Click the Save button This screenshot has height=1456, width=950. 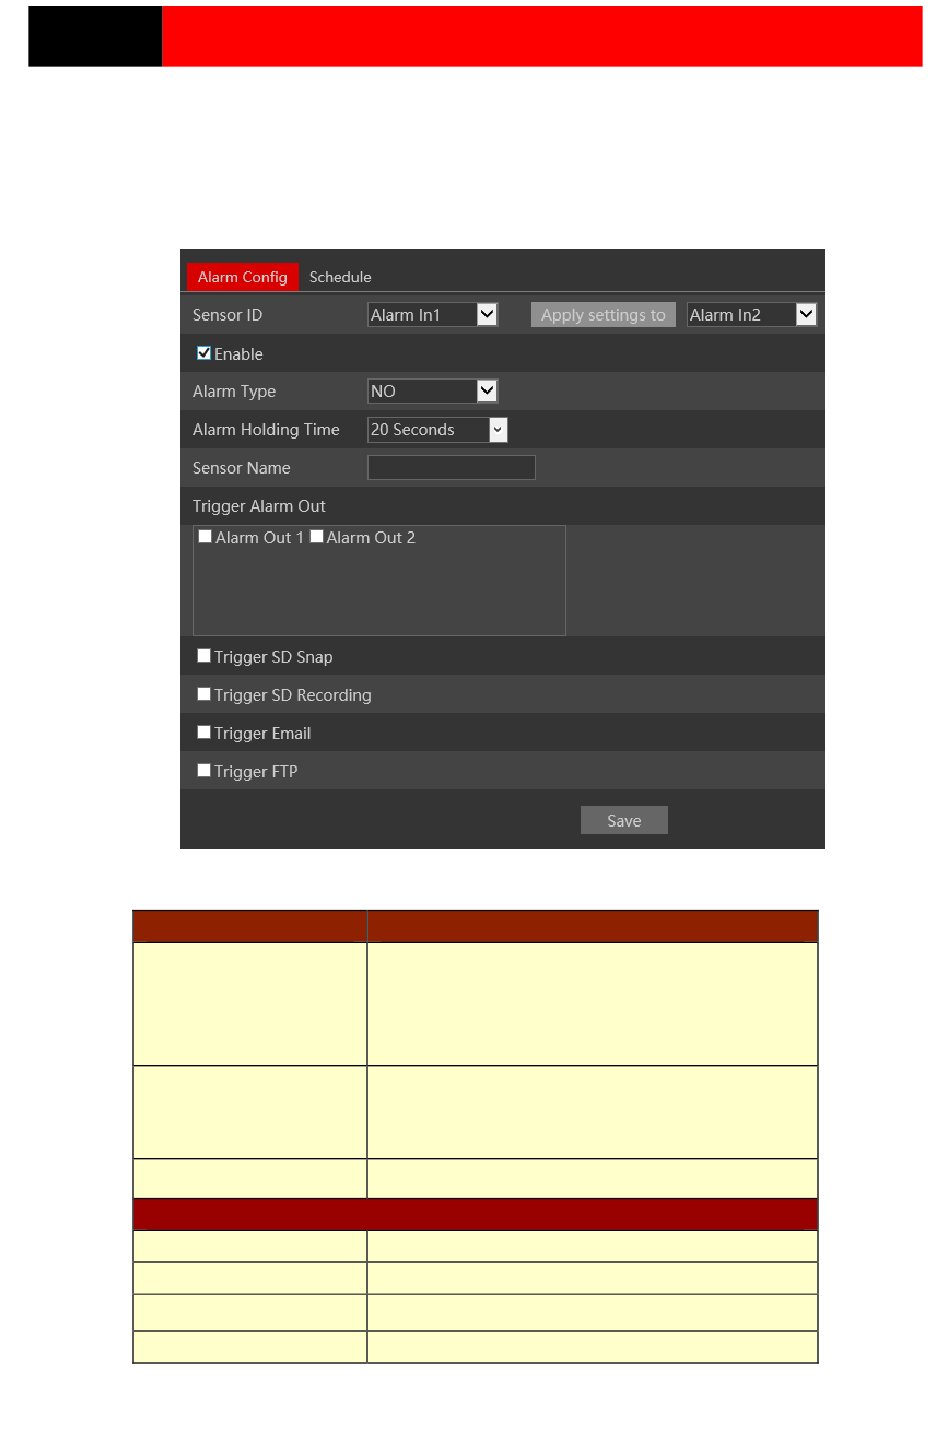[x=624, y=820]
